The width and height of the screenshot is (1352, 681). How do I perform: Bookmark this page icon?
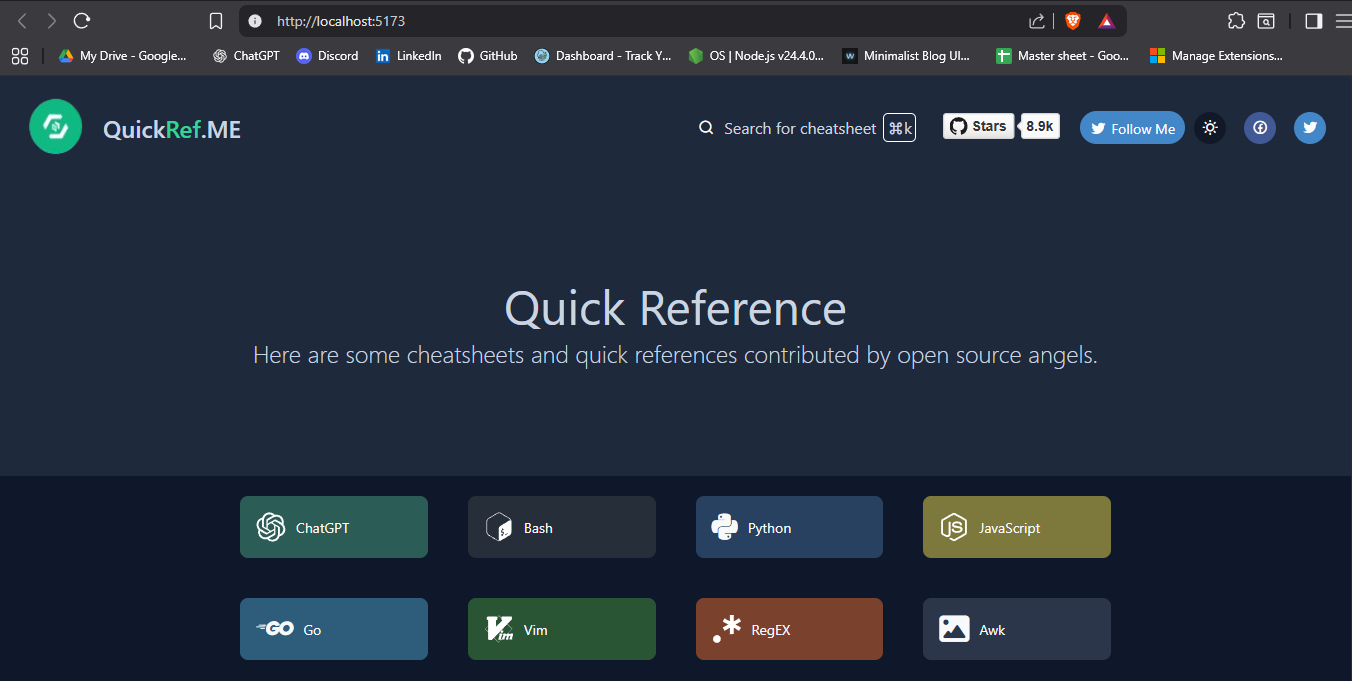pyautogui.click(x=215, y=21)
